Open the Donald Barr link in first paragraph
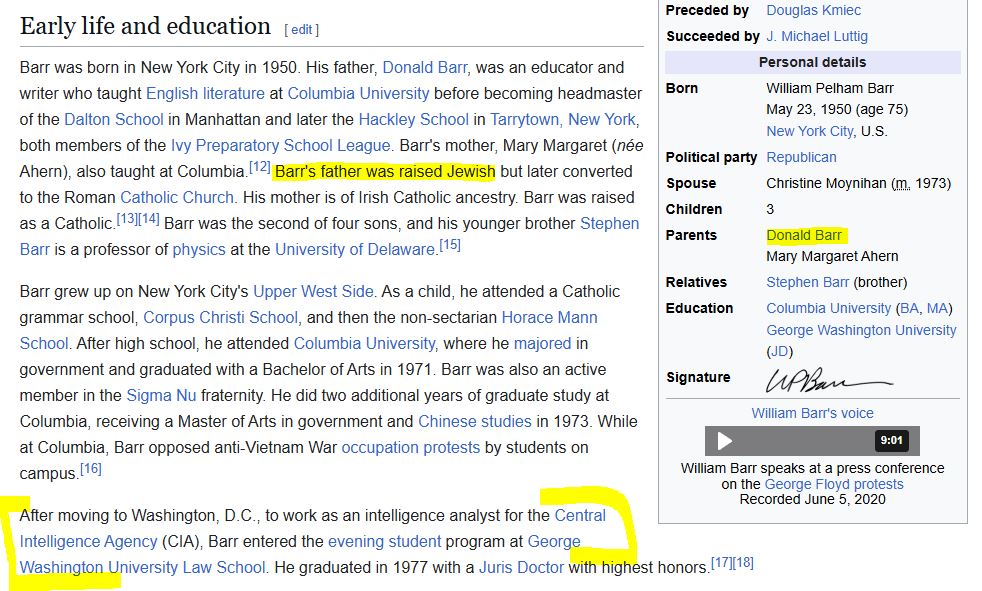Viewport: 982px width, 591px height. pyautogui.click(x=425, y=67)
